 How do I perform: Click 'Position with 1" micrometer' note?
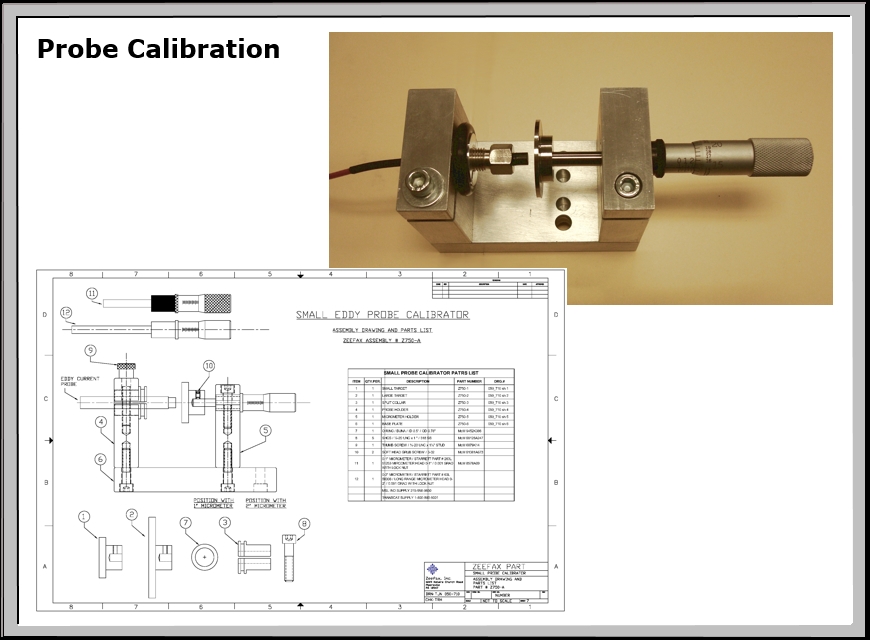214,503
